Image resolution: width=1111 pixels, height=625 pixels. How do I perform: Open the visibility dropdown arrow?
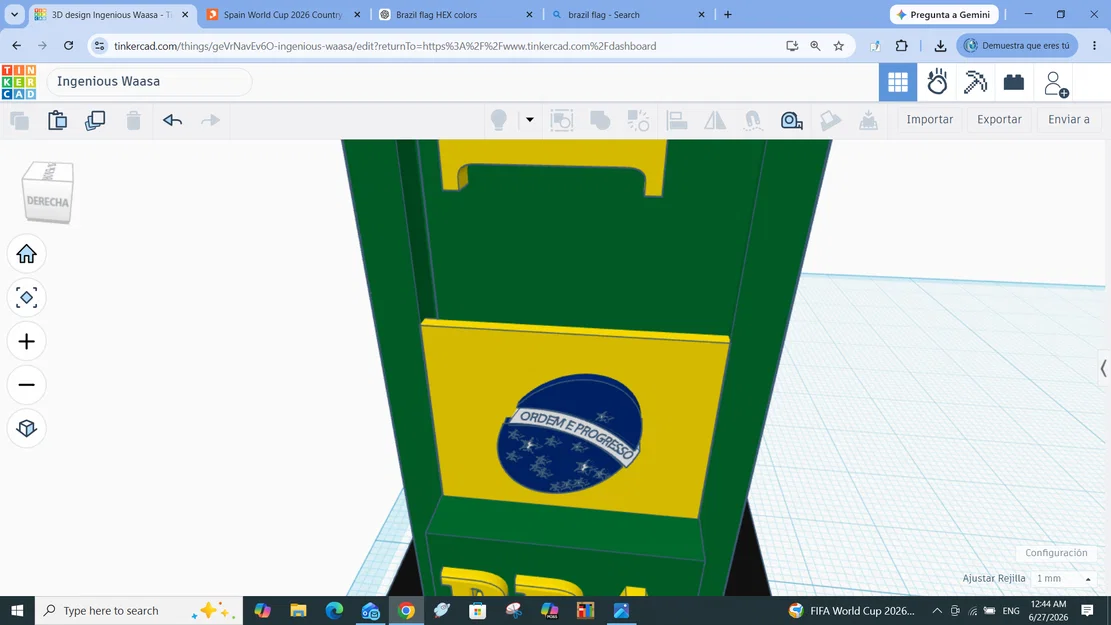529,120
